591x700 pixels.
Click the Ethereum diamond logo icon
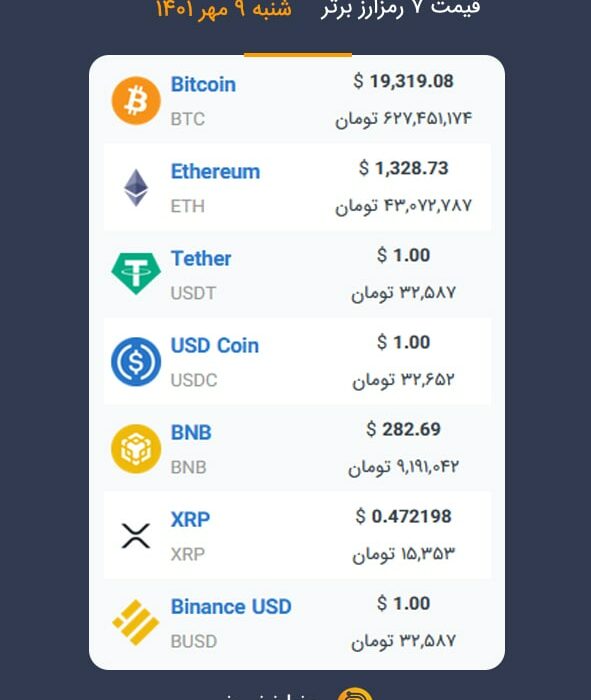[x=136, y=188]
